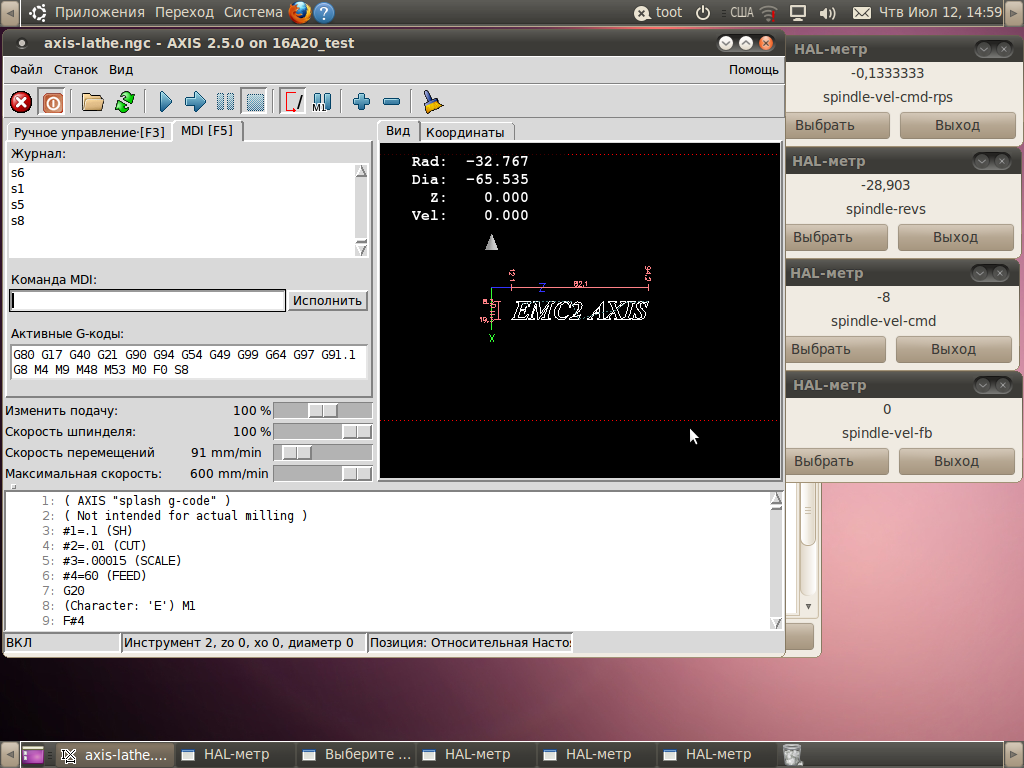
Task: Zoom out with the minus icon
Action: click(391, 101)
